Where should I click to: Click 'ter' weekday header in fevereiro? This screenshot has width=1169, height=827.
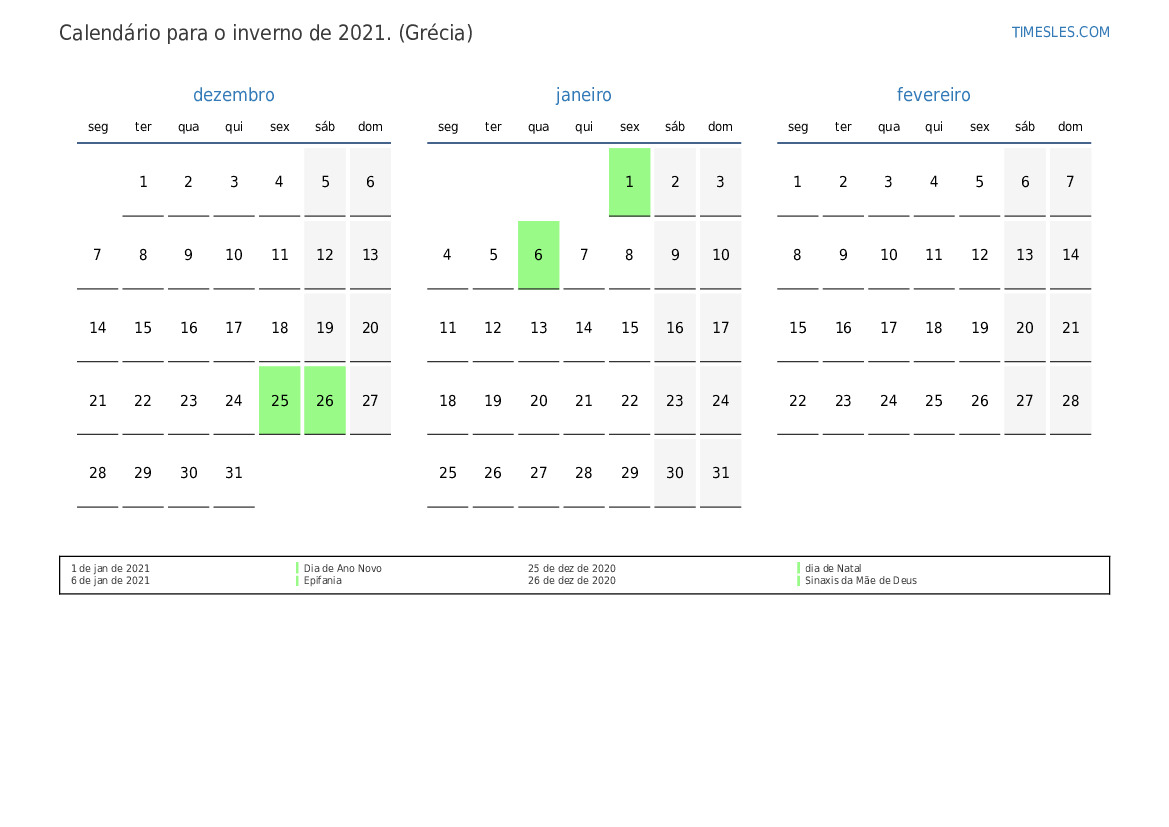[843, 127]
